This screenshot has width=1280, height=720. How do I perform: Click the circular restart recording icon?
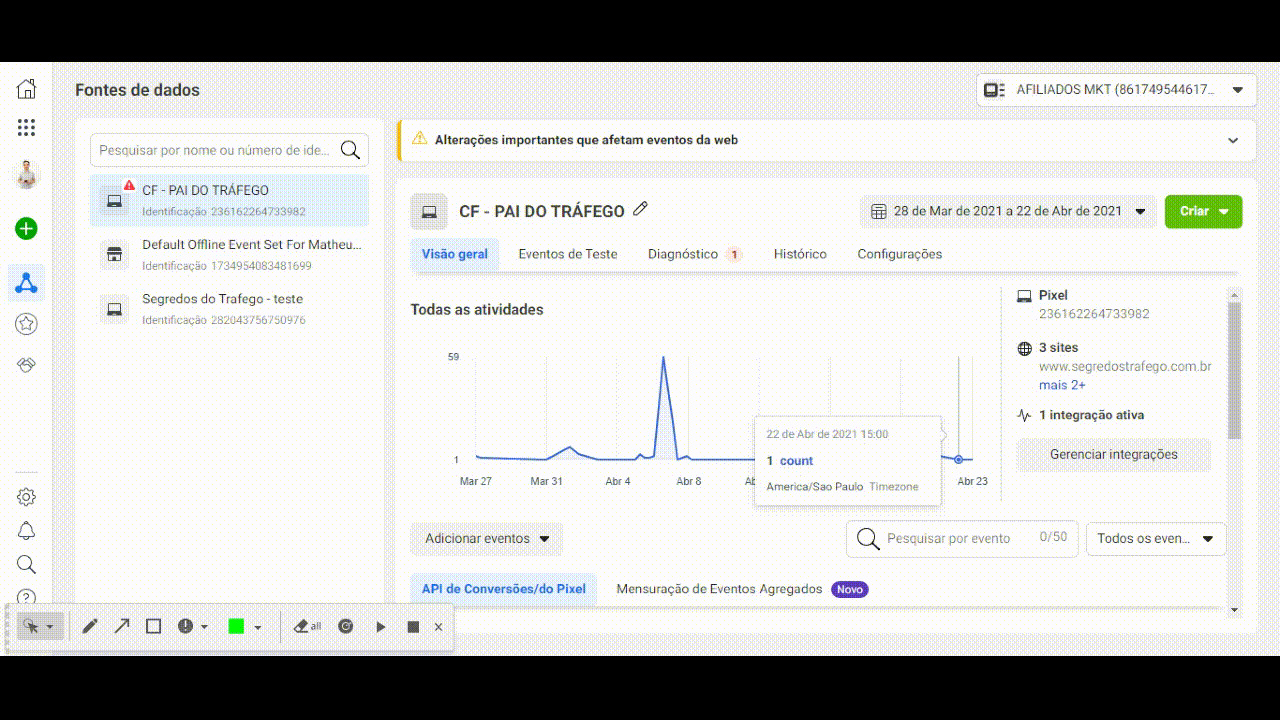coord(346,626)
